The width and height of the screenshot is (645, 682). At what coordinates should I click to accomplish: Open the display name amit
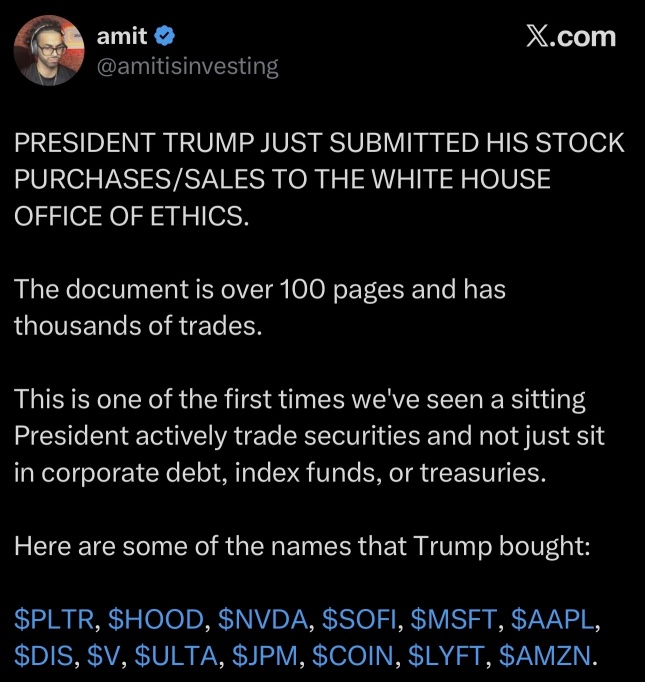tap(122, 36)
